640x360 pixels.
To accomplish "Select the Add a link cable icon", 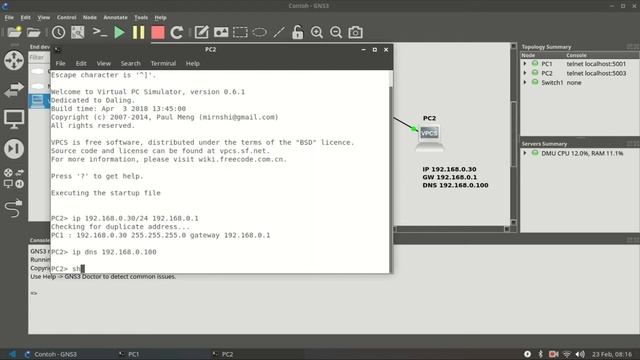I will [14, 208].
